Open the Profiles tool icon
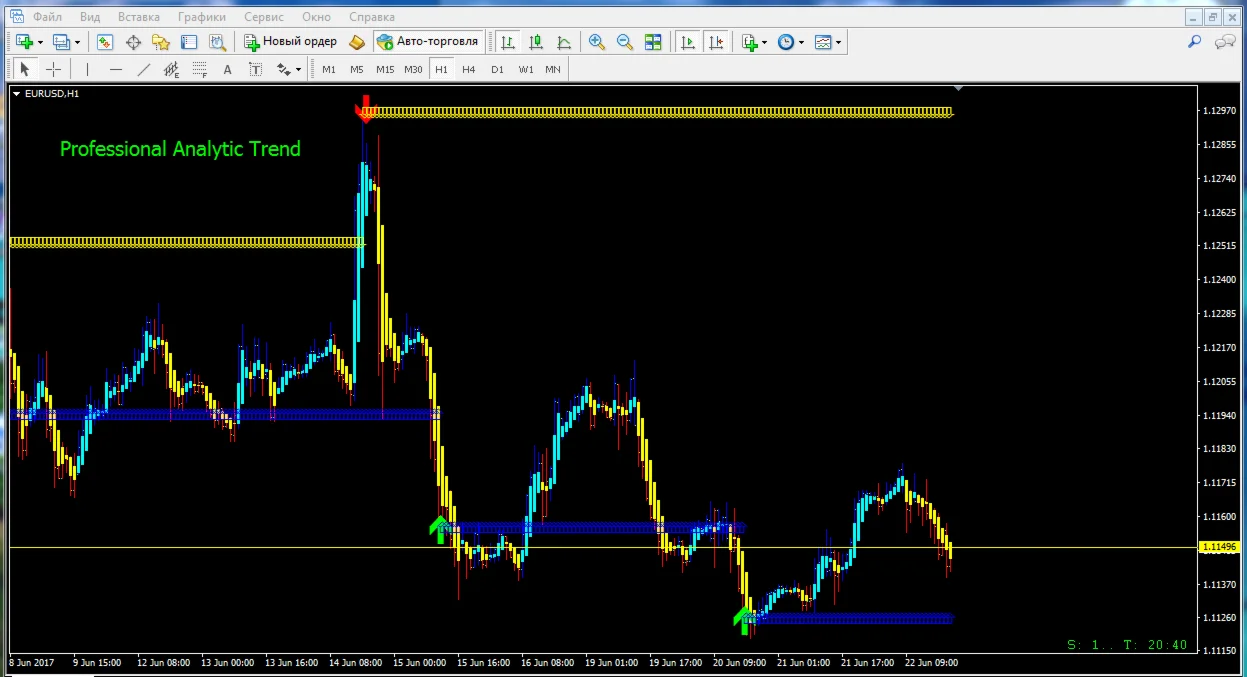The image size is (1247, 677). click(x=61, y=42)
